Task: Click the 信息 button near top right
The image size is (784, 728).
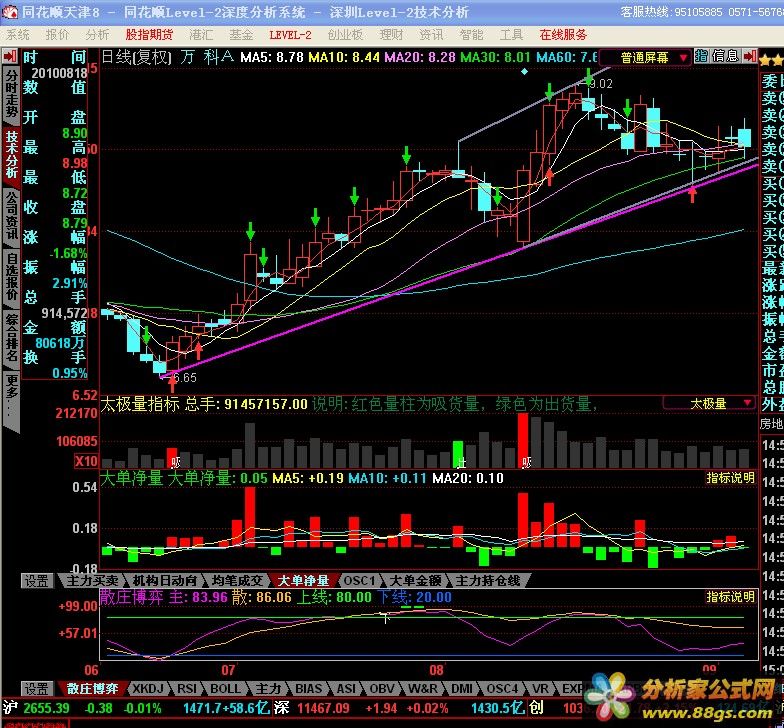Action: pos(725,56)
